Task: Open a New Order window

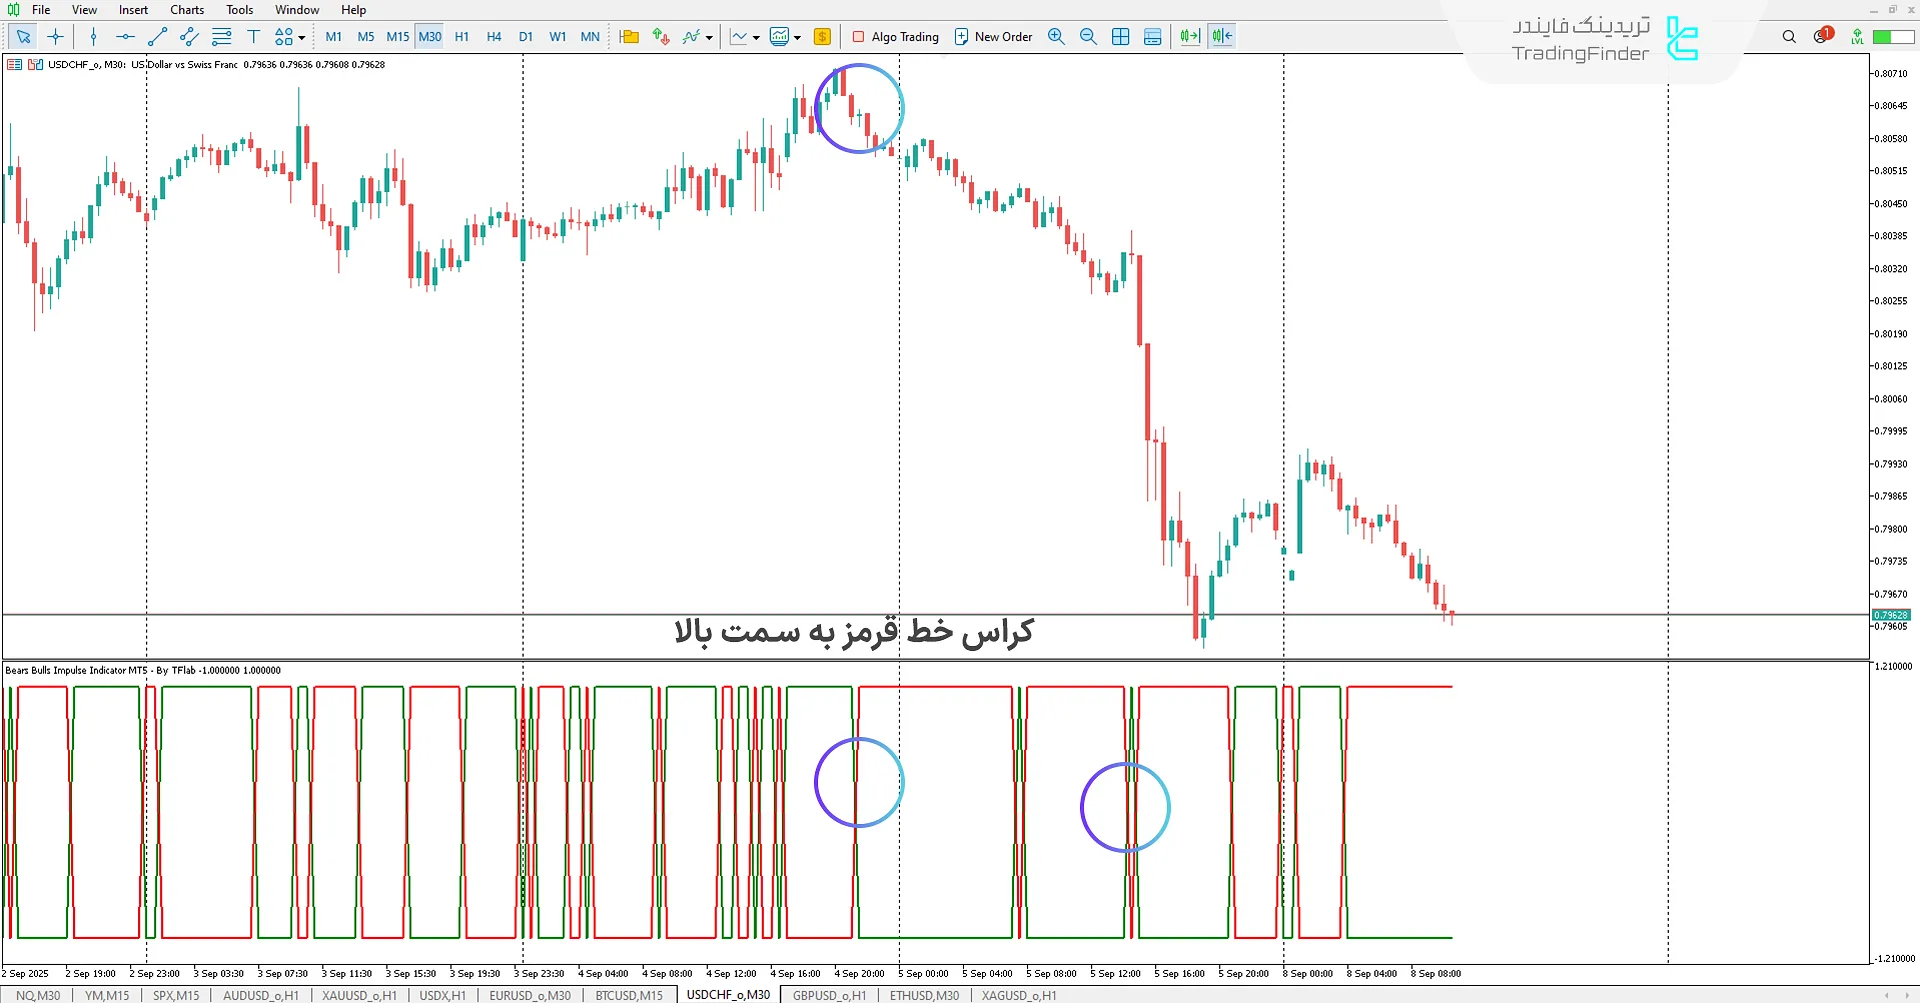Action: tap(993, 36)
